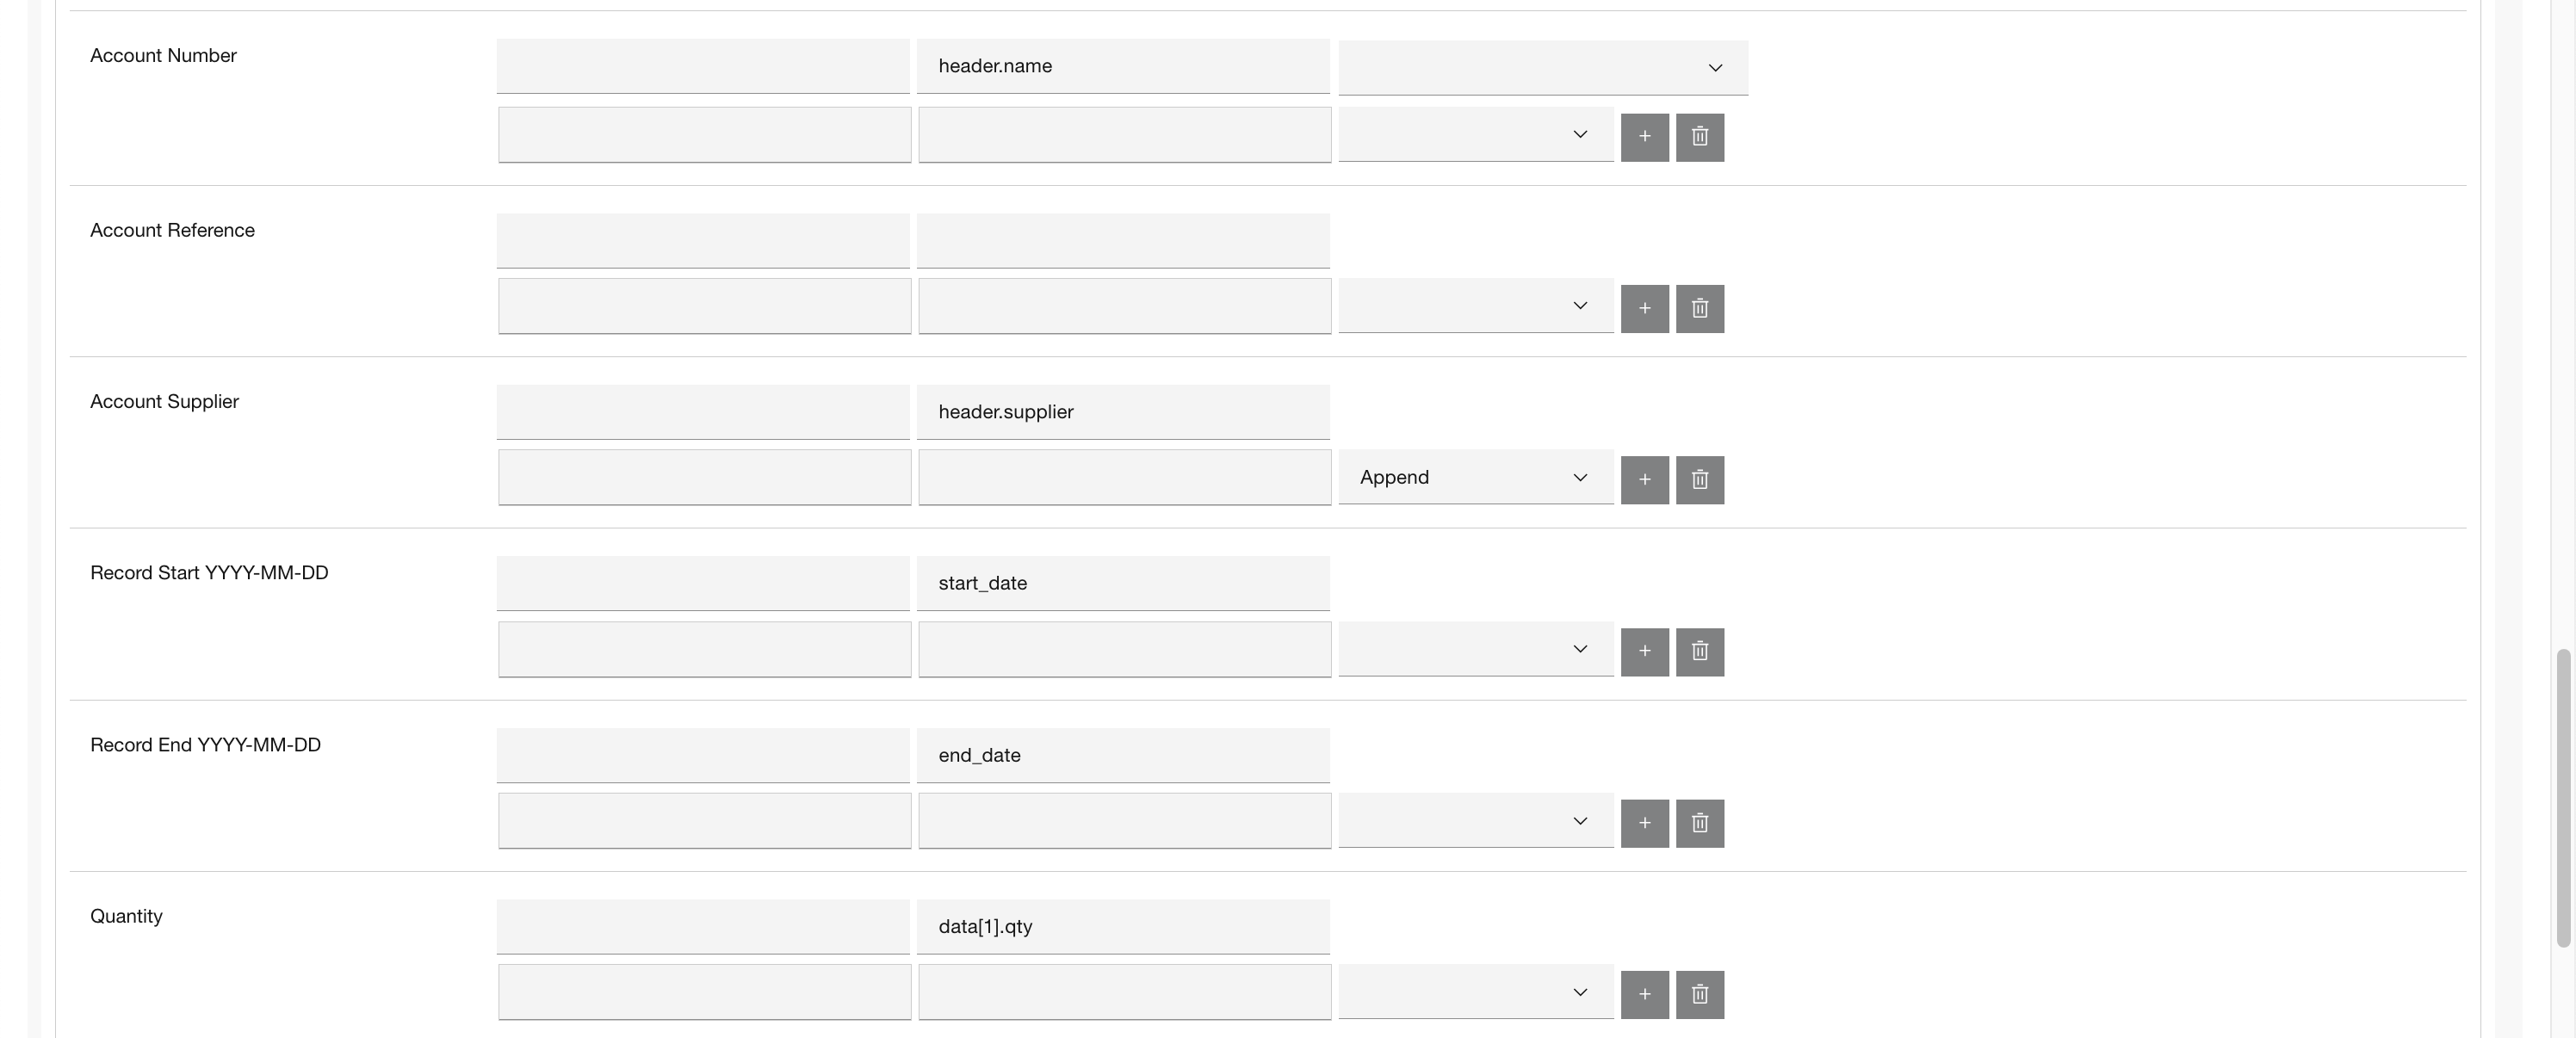The height and width of the screenshot is (1038, 2576).
Task: Open the Append dropdown for Account Supplier
Action: [x=1475, y=477]
